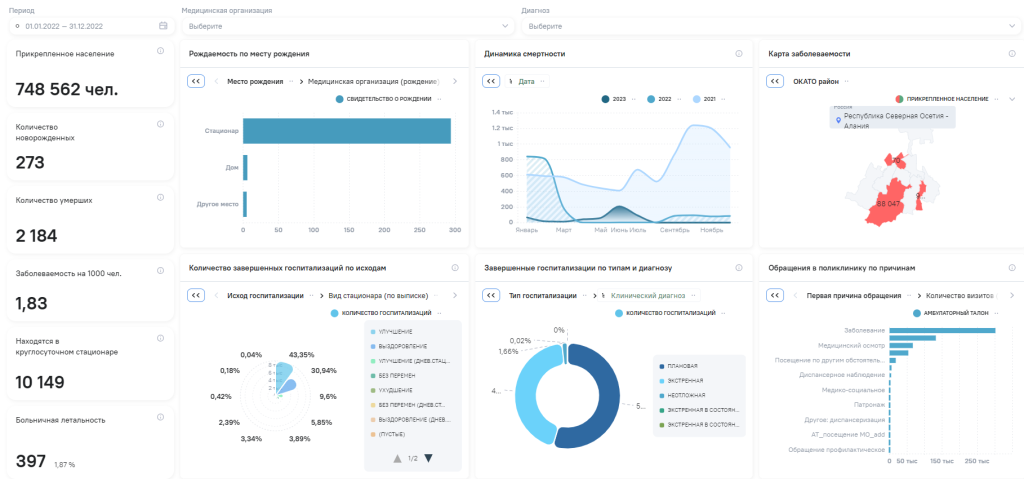Click info icon on Больничная летальность card
The width and height of the screenshot is (1024, 479).
(160, 417)
